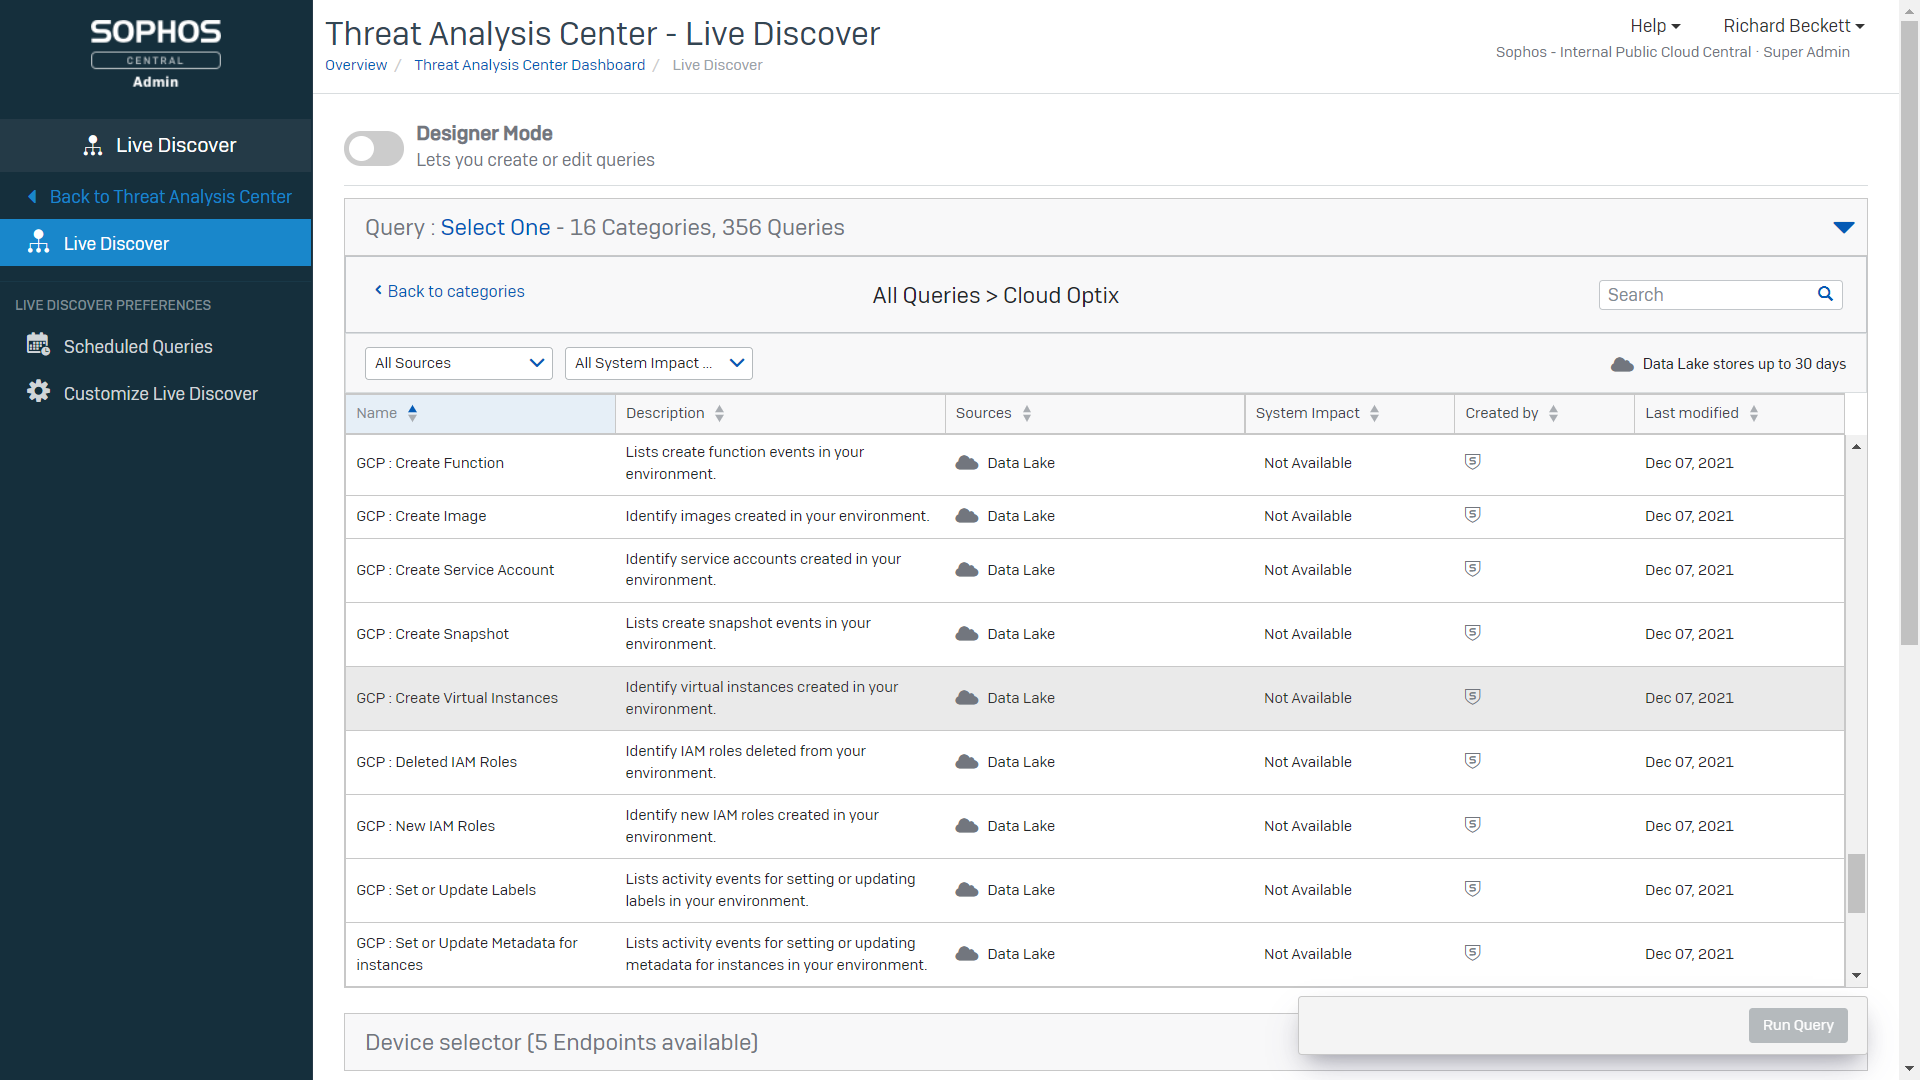The image size is (1920, 1080).
Task: Click the Run Query button
Action: [1797, 1025]
